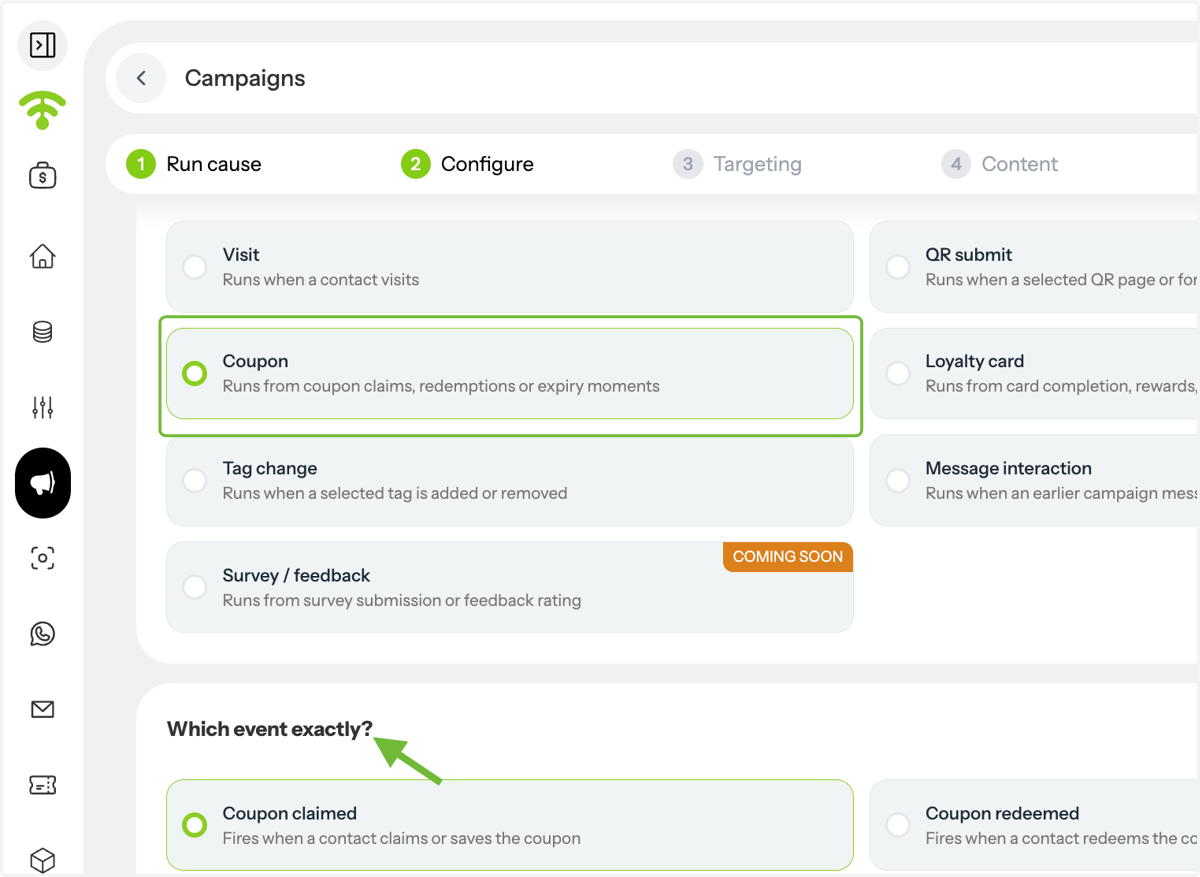This screenshot has width=1200, height=877.
Task: Toggle the sidebar panel icon
Action: 42,45
